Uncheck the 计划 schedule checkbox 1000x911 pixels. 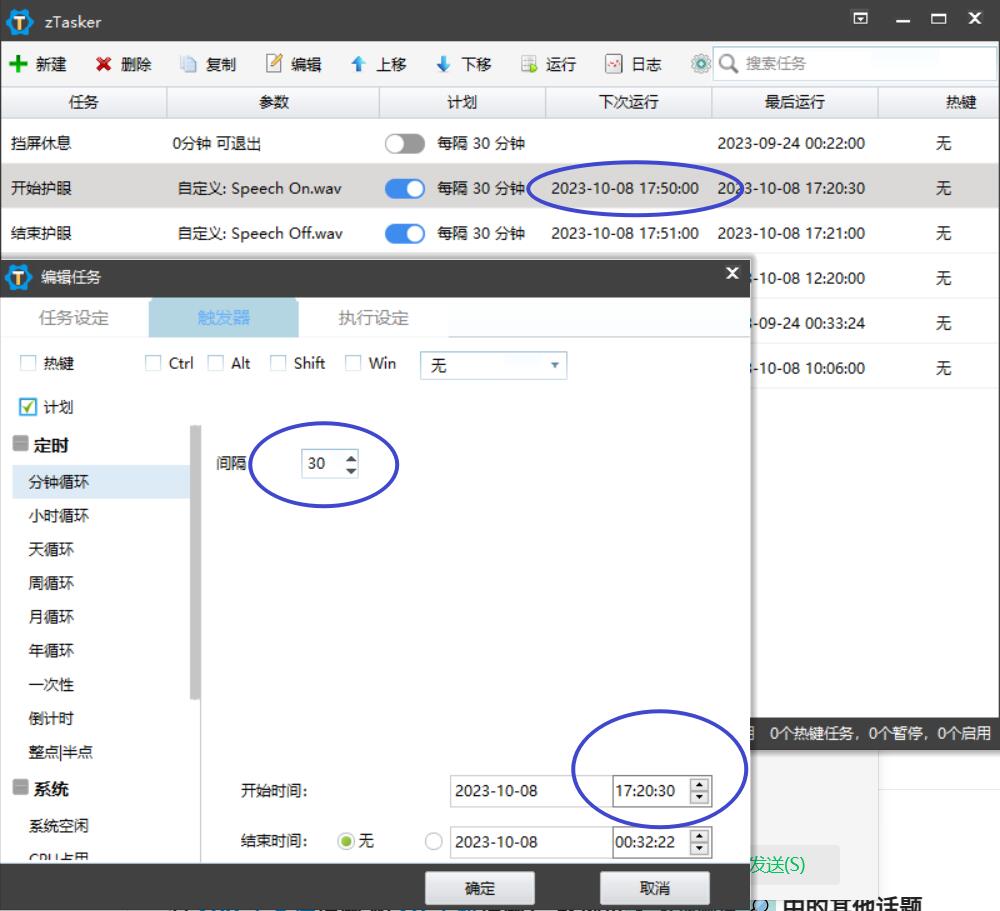27,407
